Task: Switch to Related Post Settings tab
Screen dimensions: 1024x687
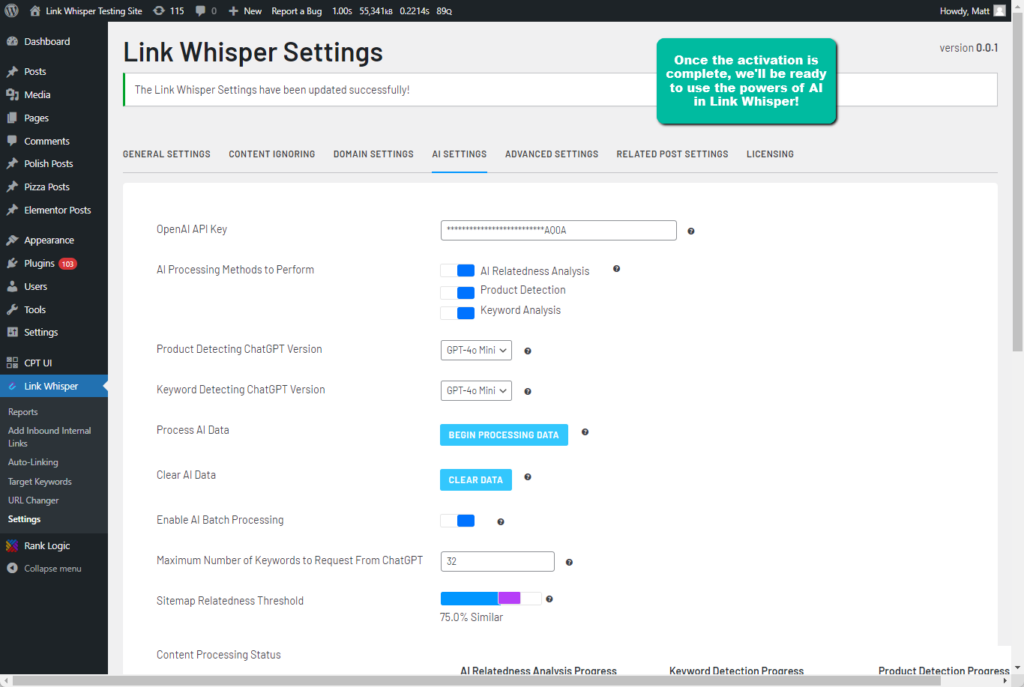Action: (673, 154)
